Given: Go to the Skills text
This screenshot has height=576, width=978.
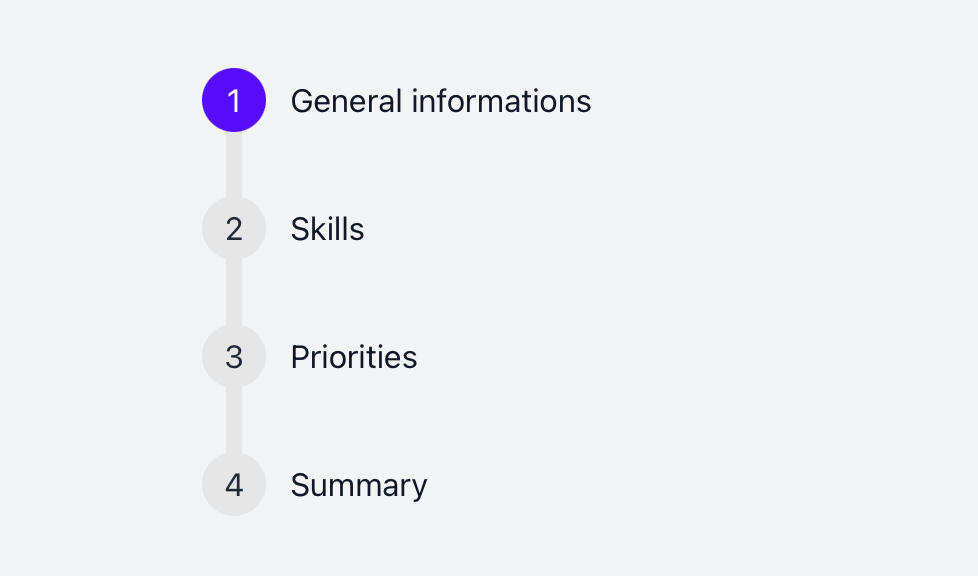Looking at the screenshot, I should (327, 229).
